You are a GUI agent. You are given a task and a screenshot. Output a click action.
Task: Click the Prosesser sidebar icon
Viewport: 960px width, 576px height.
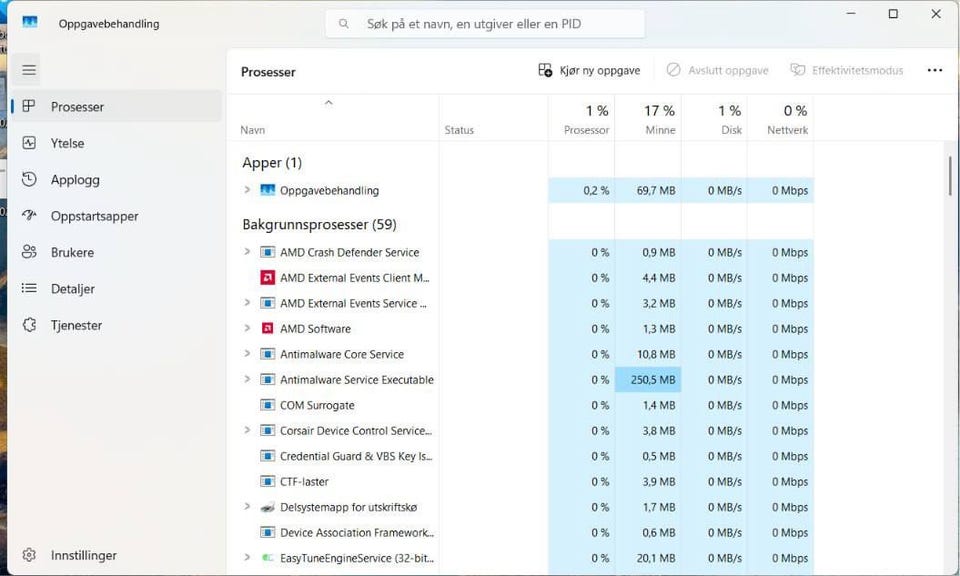[x=29, y=106]
